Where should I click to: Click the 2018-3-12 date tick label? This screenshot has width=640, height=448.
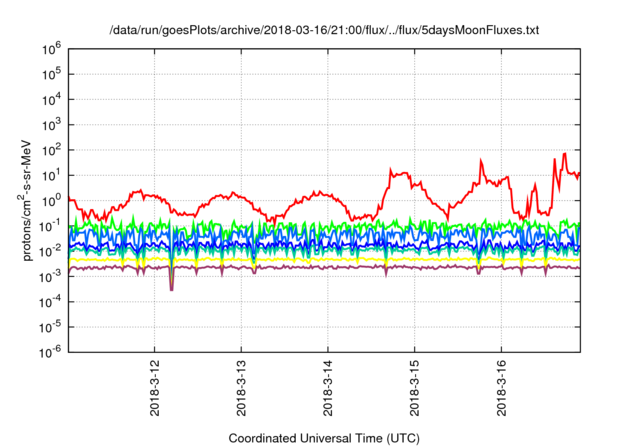[x=155, y=388]
